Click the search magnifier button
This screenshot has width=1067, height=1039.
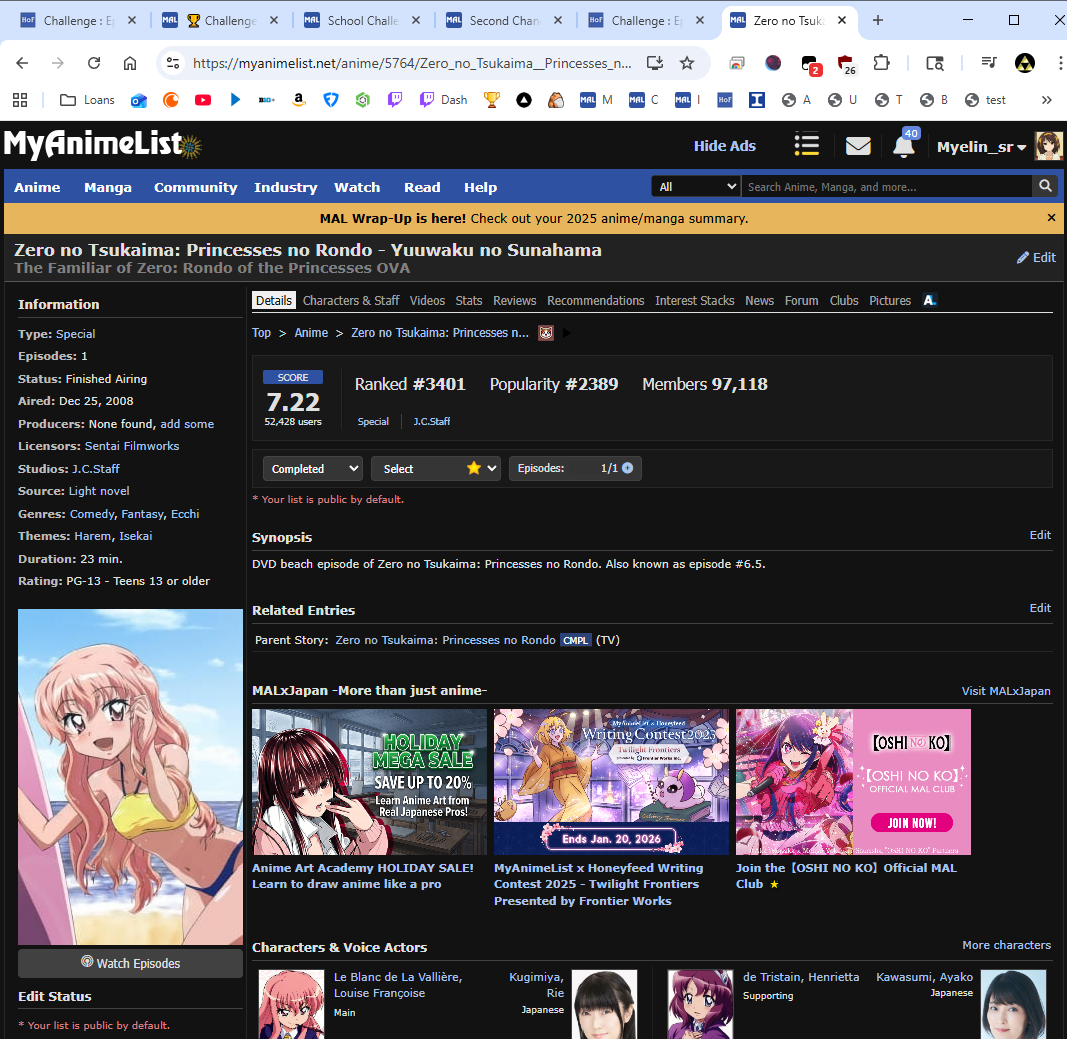(x=1045, y=186)
